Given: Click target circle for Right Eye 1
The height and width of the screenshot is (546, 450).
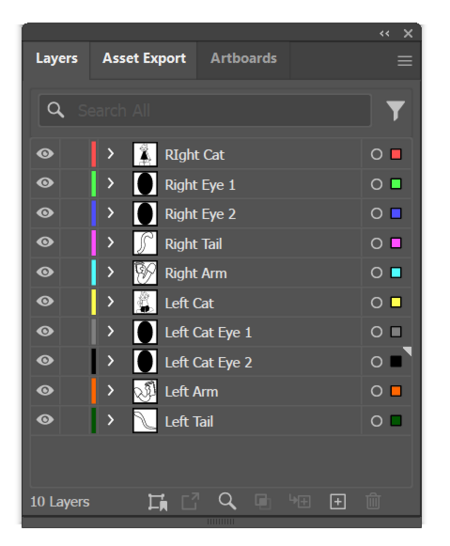Looking at the screenshot, I should pyautogui.click(x=377, y=184).
